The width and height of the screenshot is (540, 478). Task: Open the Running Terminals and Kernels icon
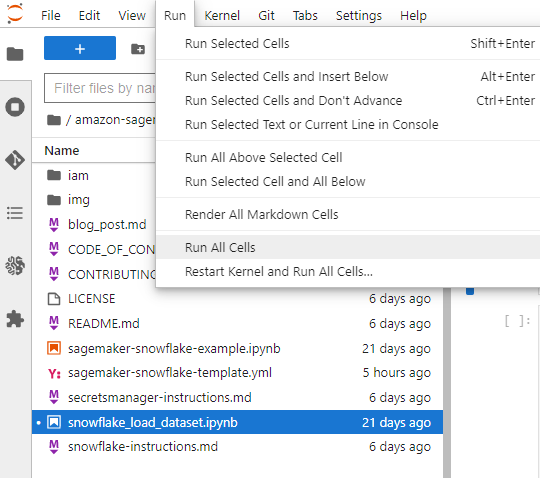click(15, 107)
